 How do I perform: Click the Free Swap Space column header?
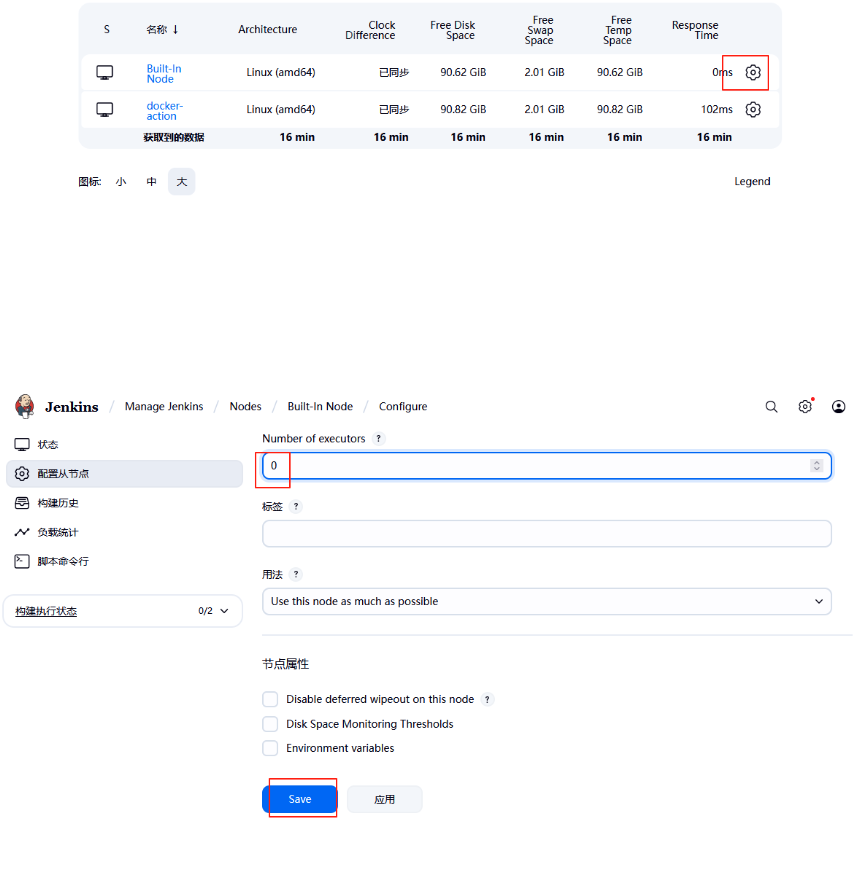click(x=539, y=30)
